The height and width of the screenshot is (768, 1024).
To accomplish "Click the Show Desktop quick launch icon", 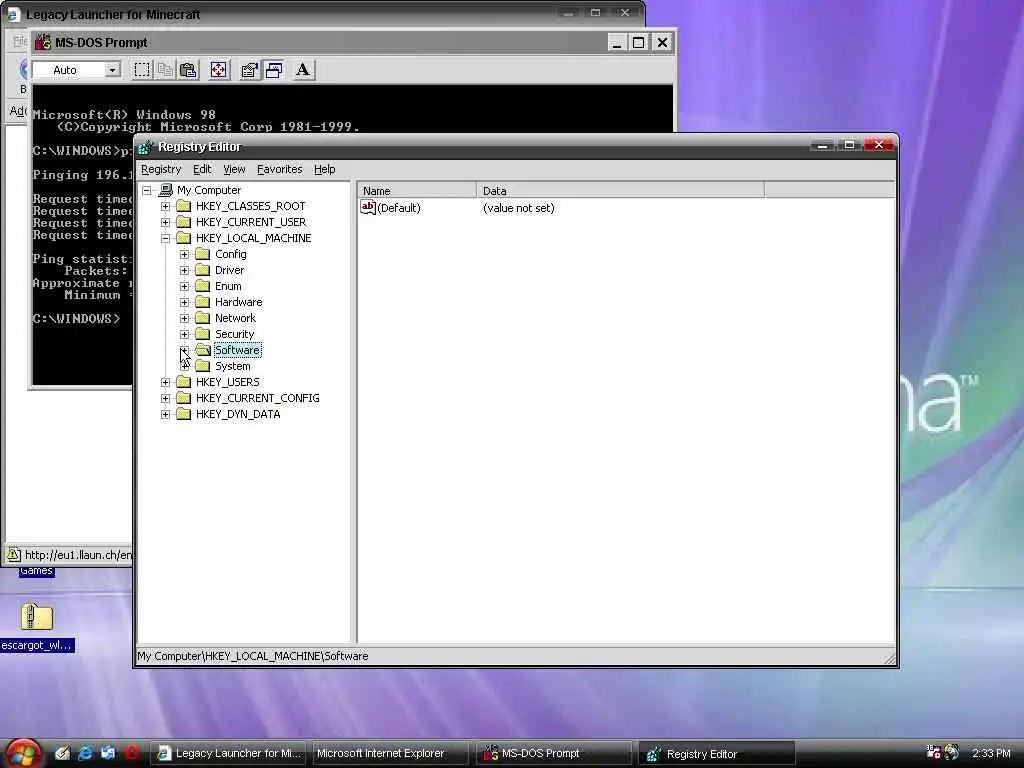I will click(x=62, y=753).
